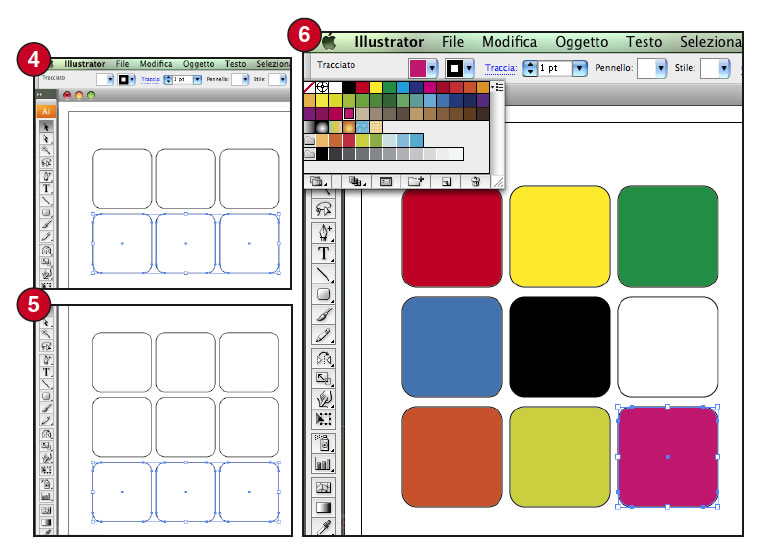Viewport: 761px width, 558px height.
Task: Open the Testo menu in the colored-squares window
Action: (644, 42)
